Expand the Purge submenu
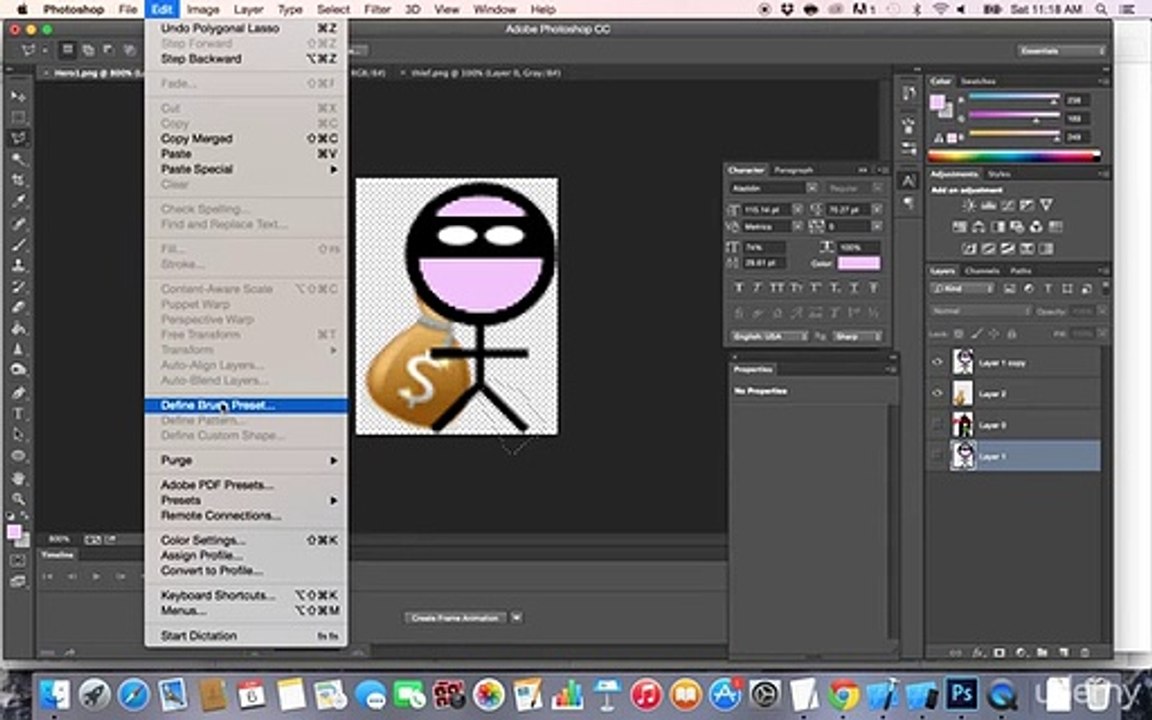This screenshot has width=1152, height=720. tap(246, 460)
